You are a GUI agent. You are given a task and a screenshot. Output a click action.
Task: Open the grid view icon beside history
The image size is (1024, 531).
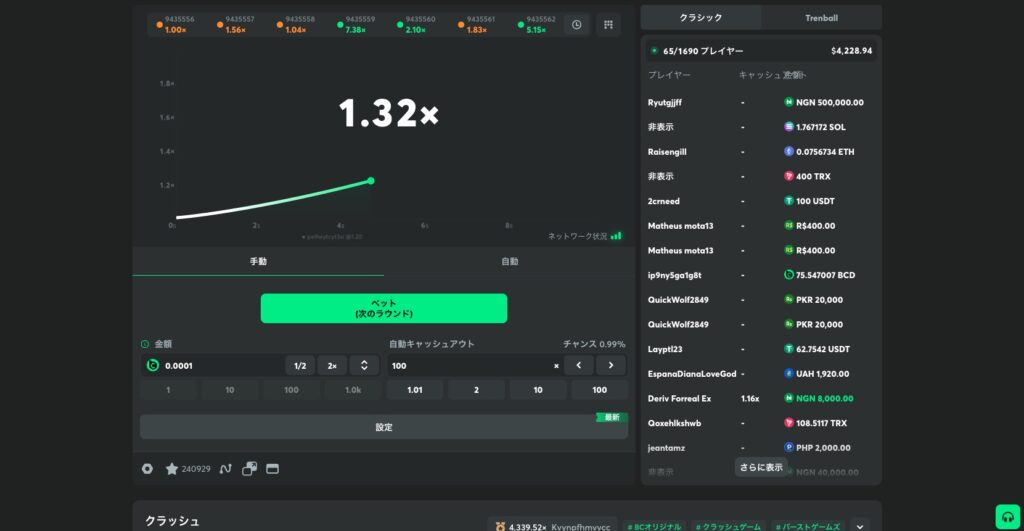(608, 25)
